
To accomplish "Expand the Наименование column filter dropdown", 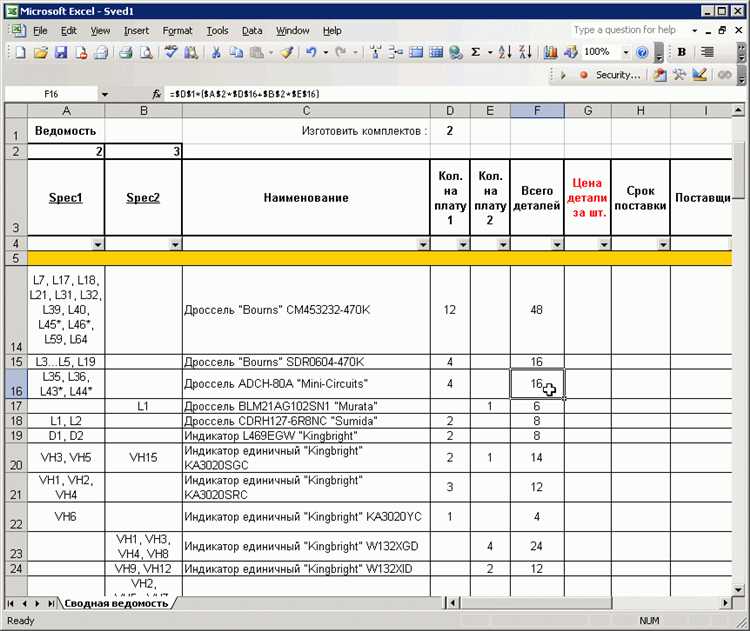I will [423, 244].
